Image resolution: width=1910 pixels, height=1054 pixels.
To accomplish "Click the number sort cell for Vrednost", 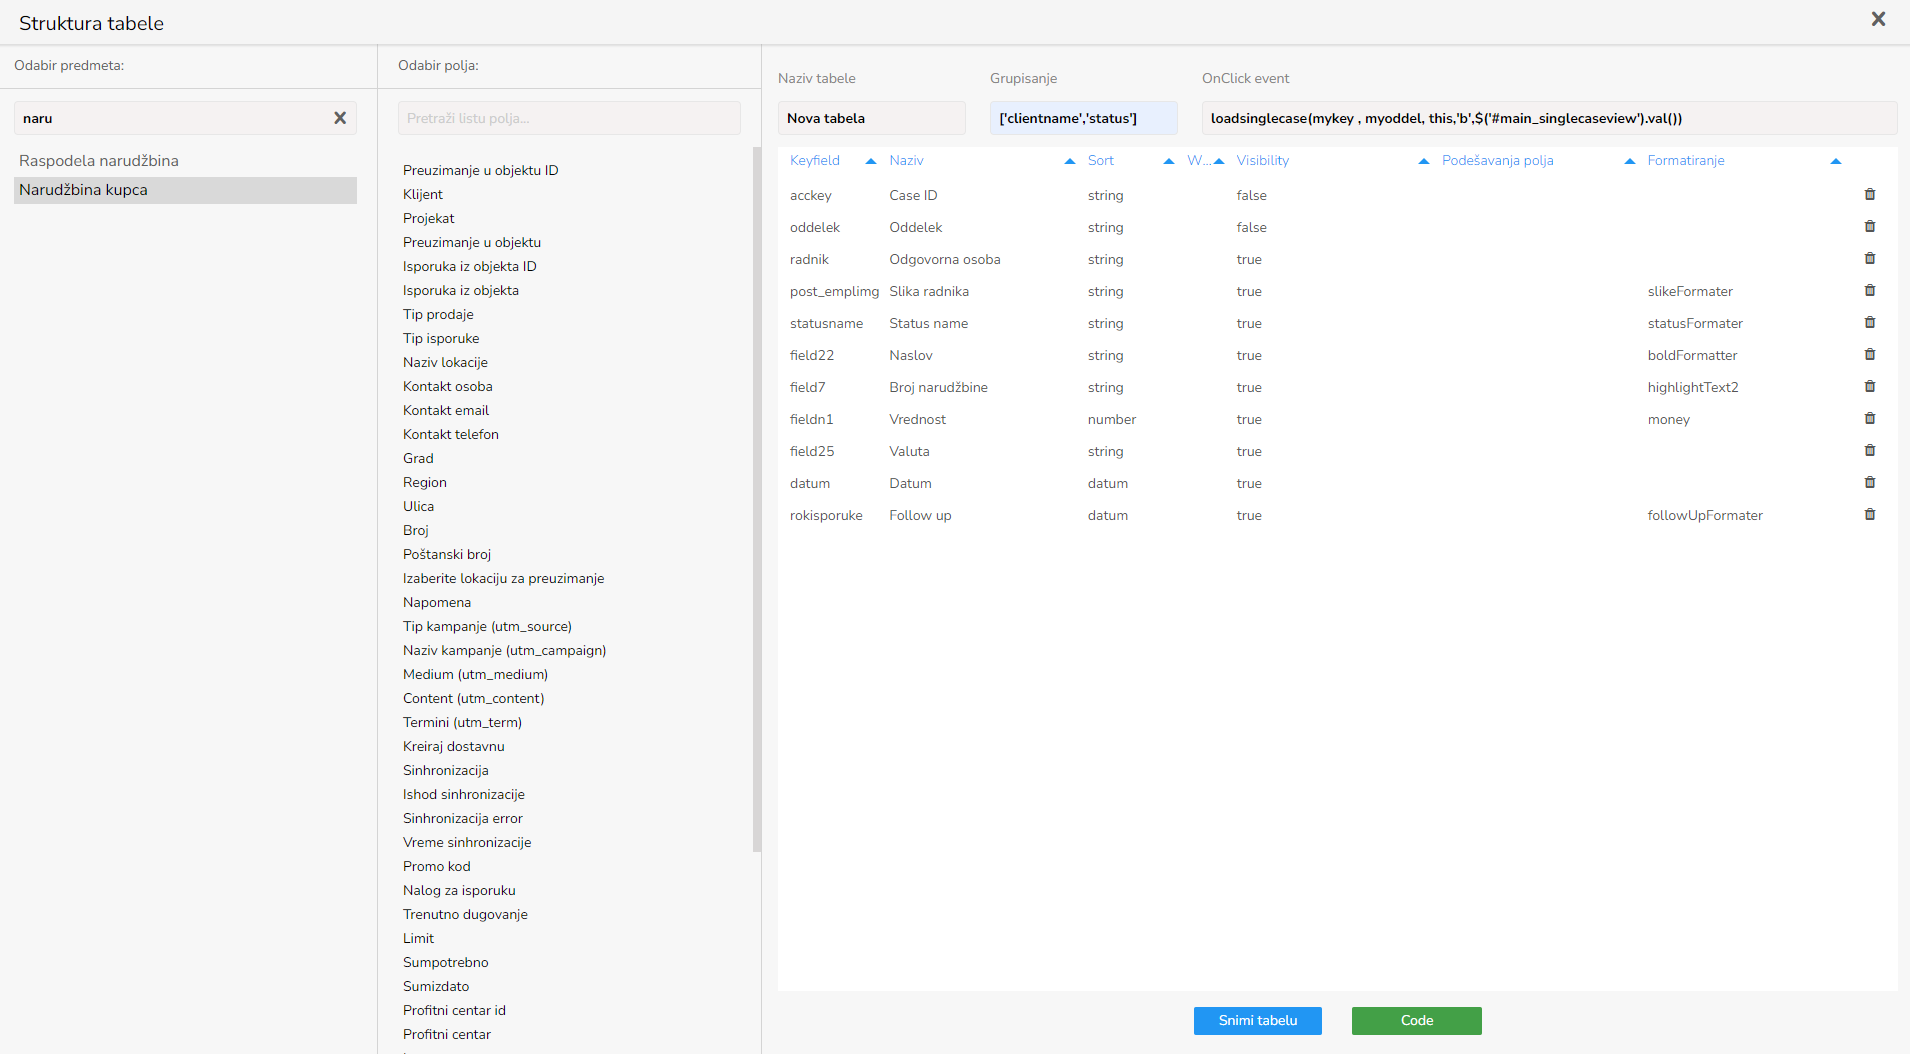I will 1112,420.
